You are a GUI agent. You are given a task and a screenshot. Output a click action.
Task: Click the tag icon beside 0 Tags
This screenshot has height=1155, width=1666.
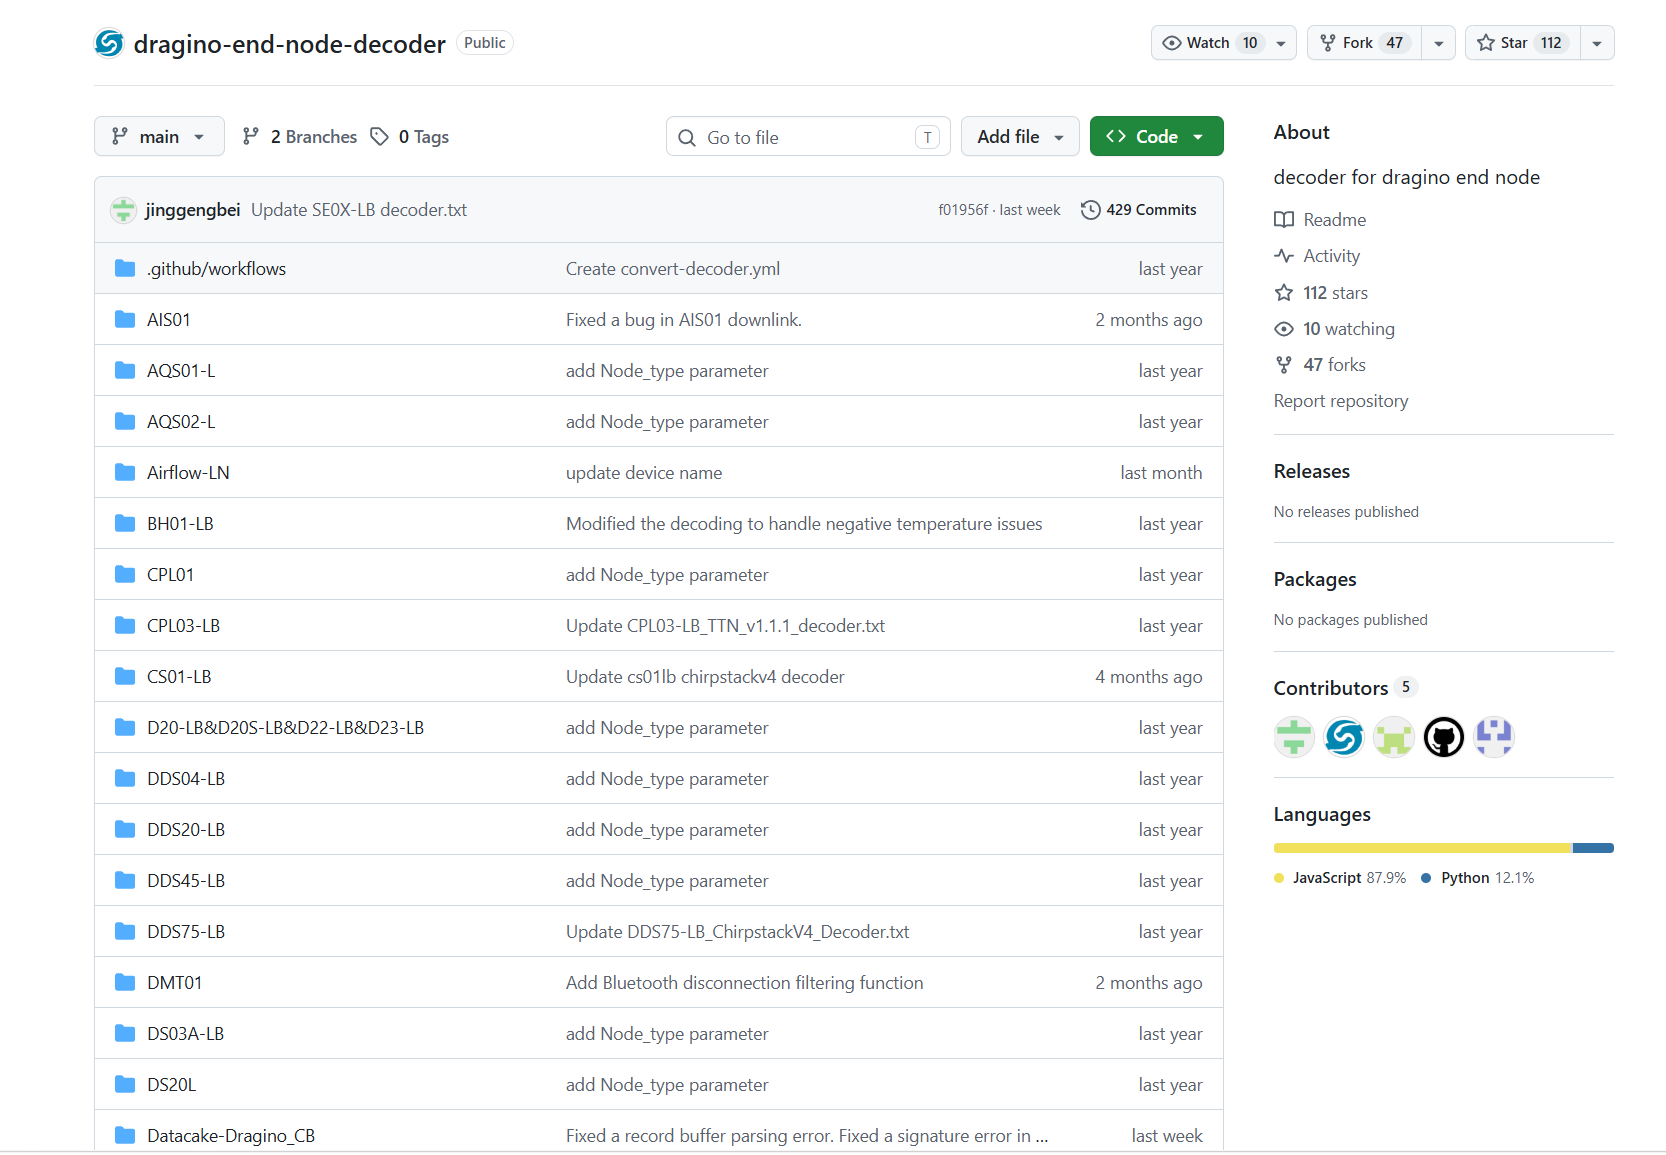(379, 136)
